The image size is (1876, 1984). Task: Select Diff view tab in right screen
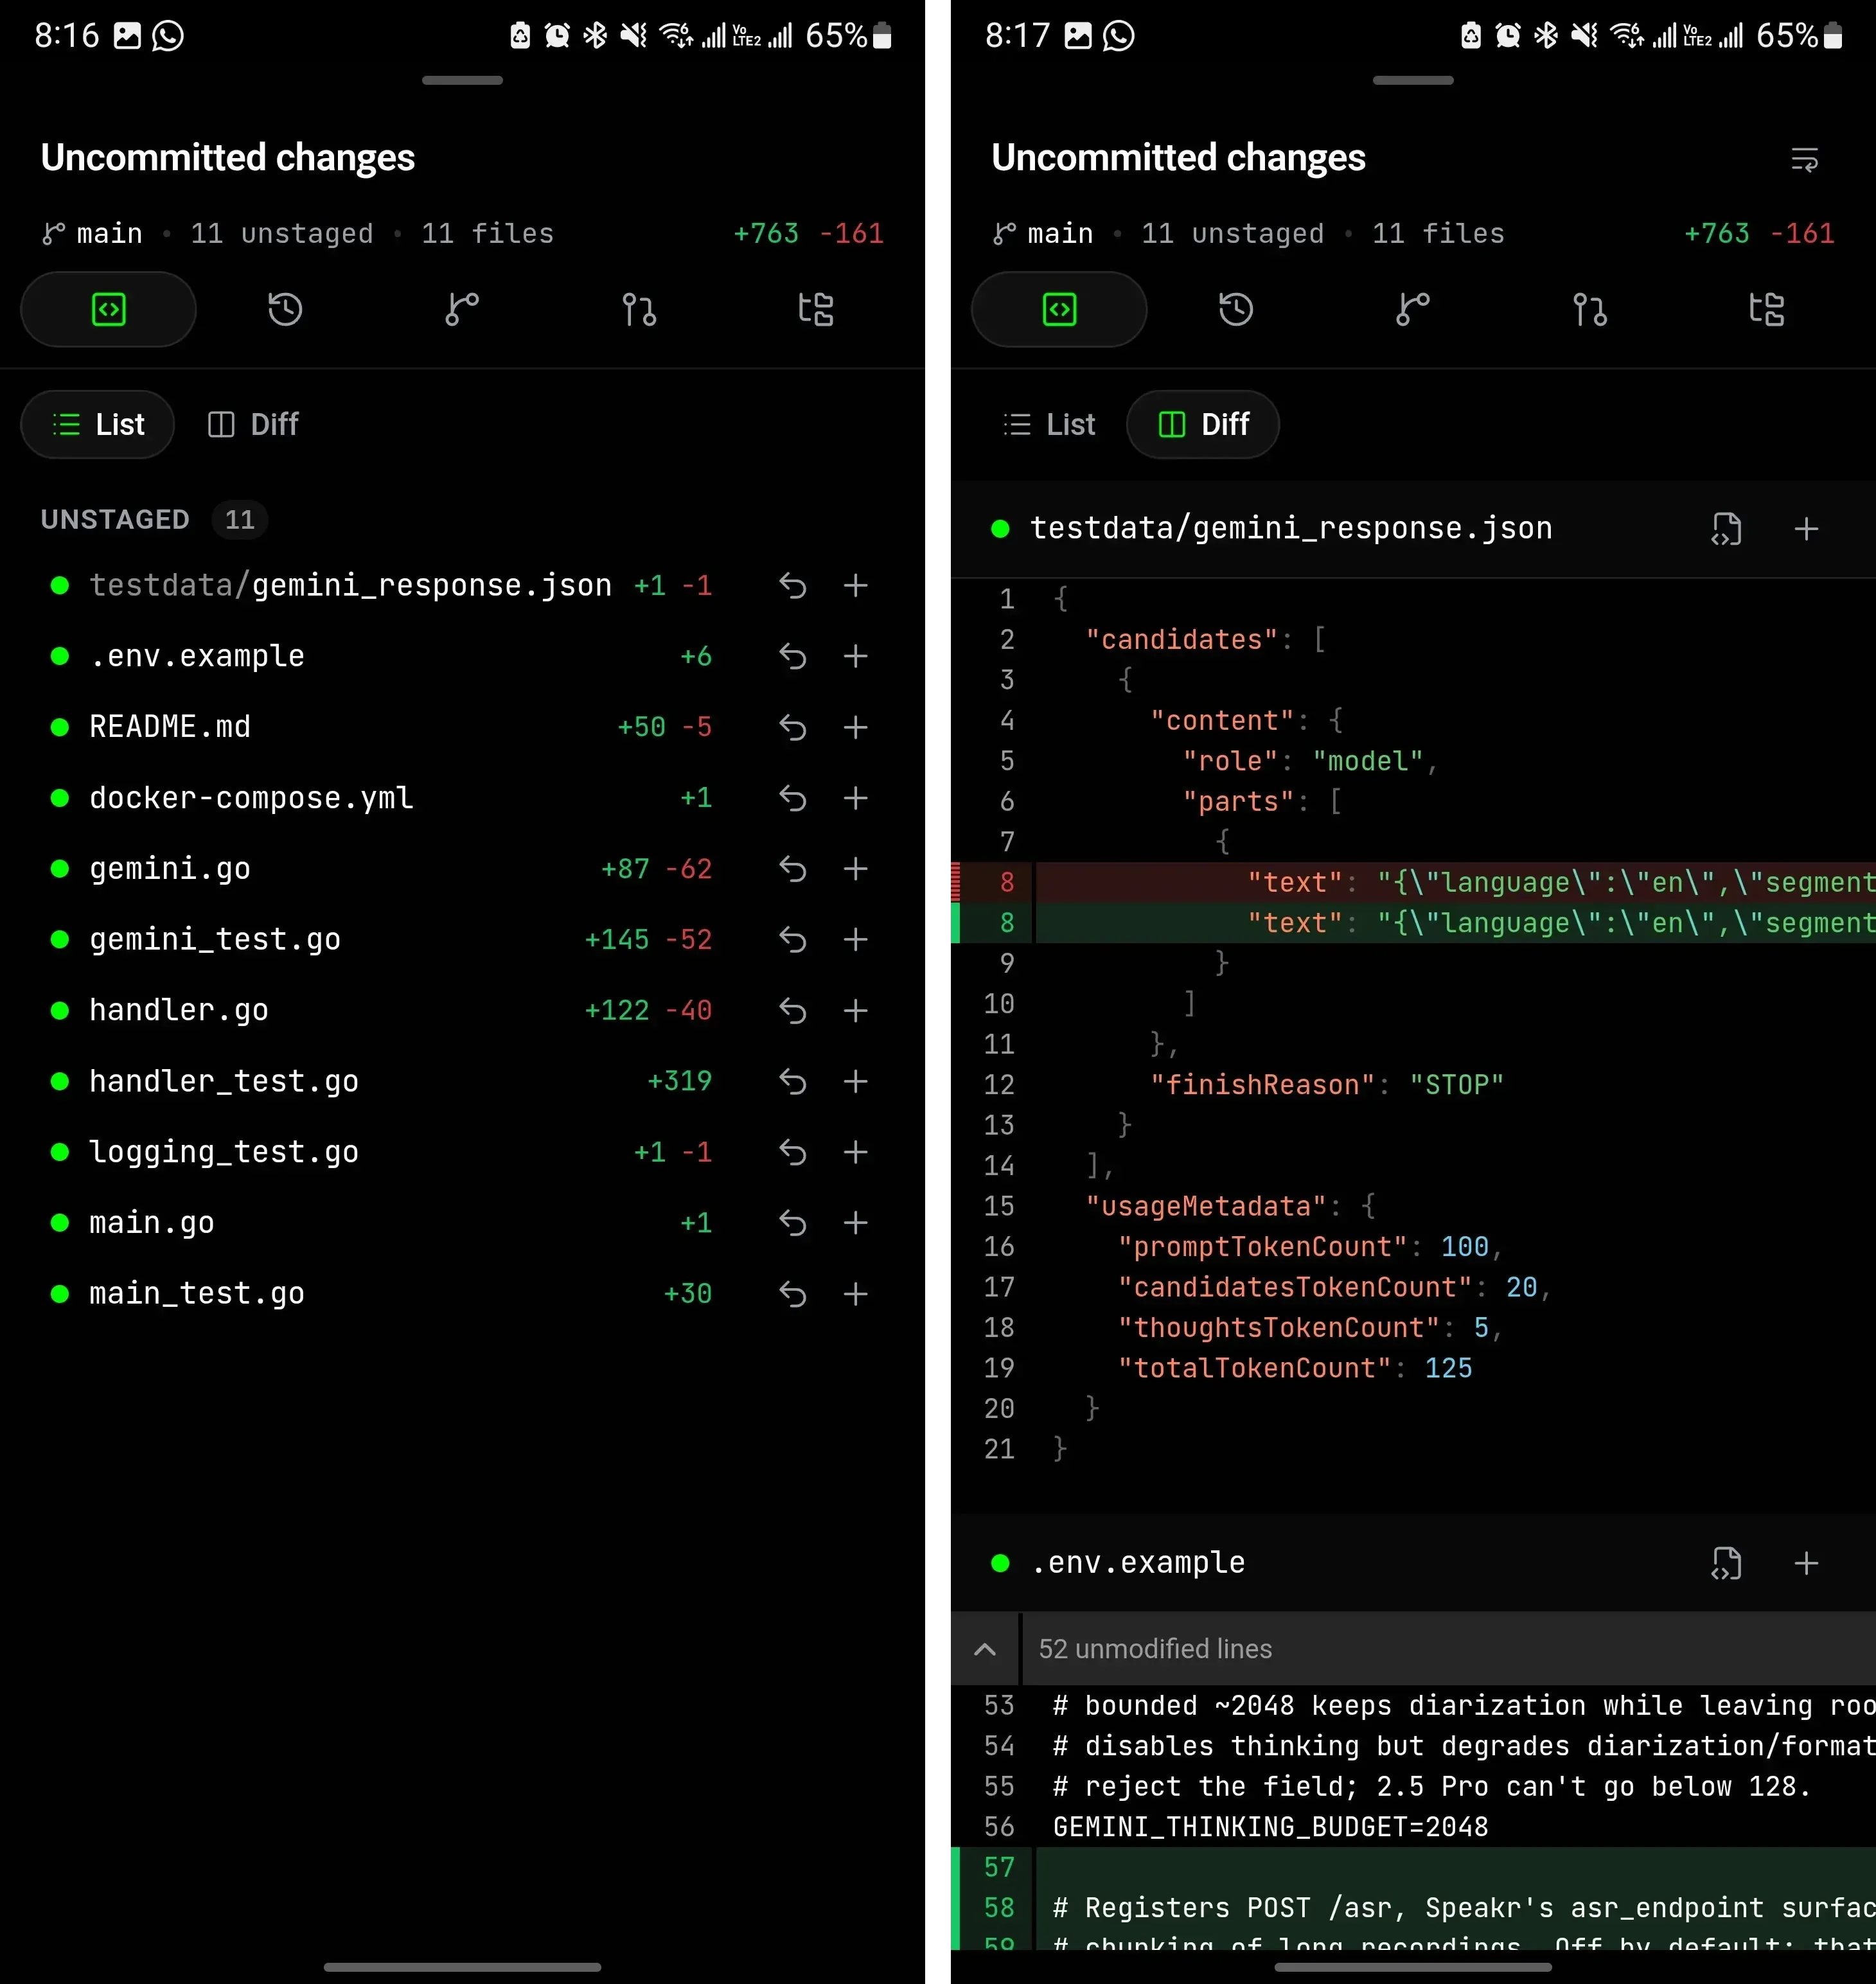point(1203,424)
